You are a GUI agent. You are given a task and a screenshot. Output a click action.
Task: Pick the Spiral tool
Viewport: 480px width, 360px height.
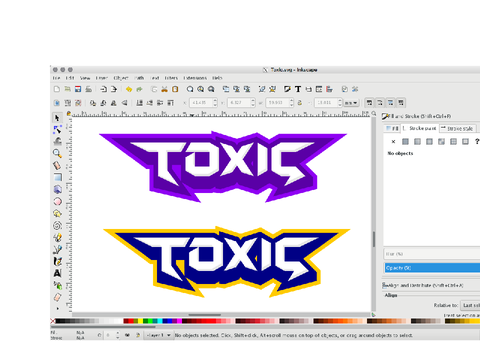click(x=57, y=226)
